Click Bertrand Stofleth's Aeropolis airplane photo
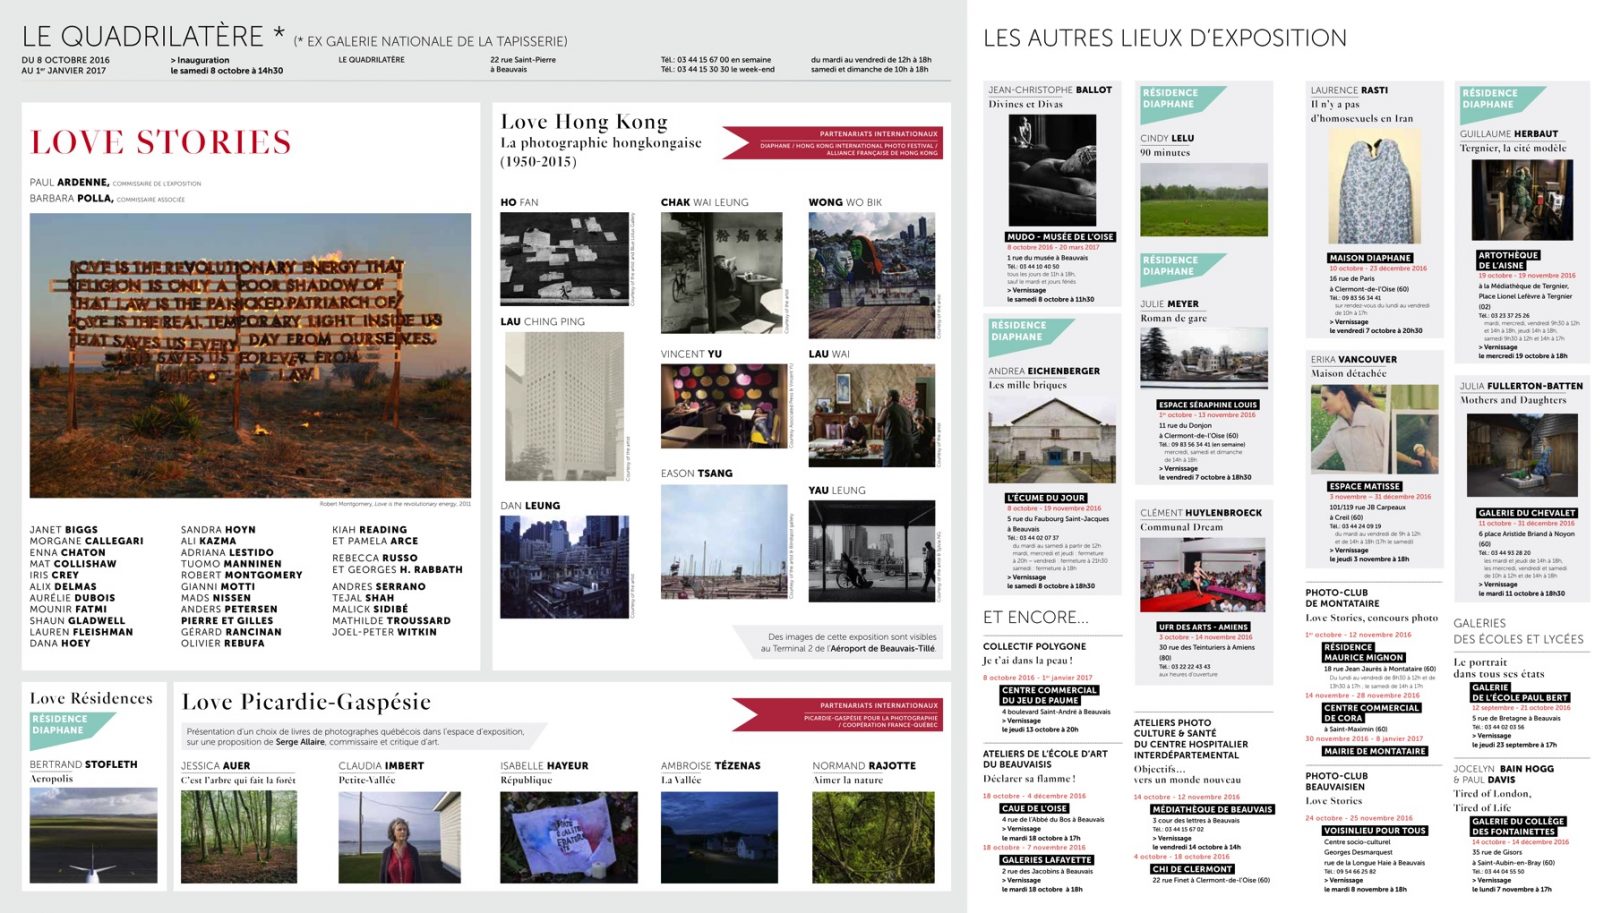 click(x=93, y=835)
